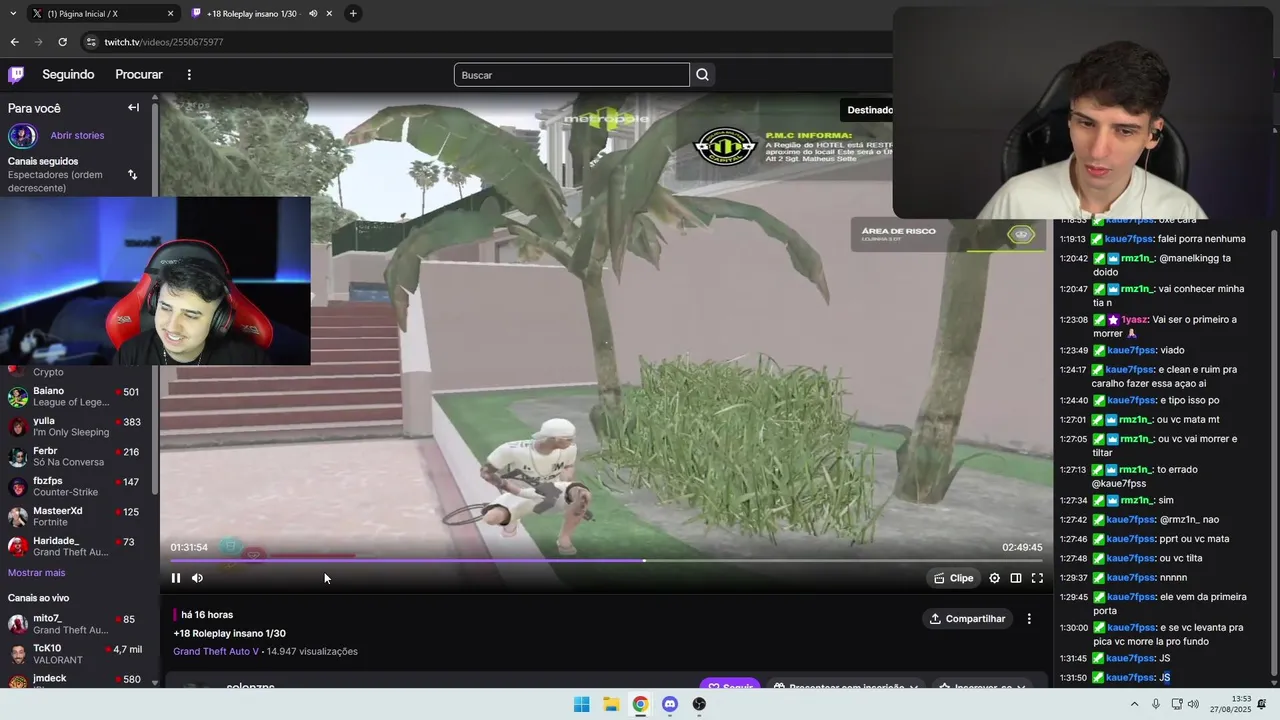Open the three-dot menu beside Procurar
The height and width of the screenshot is (720, 1280).
[189, 75]
